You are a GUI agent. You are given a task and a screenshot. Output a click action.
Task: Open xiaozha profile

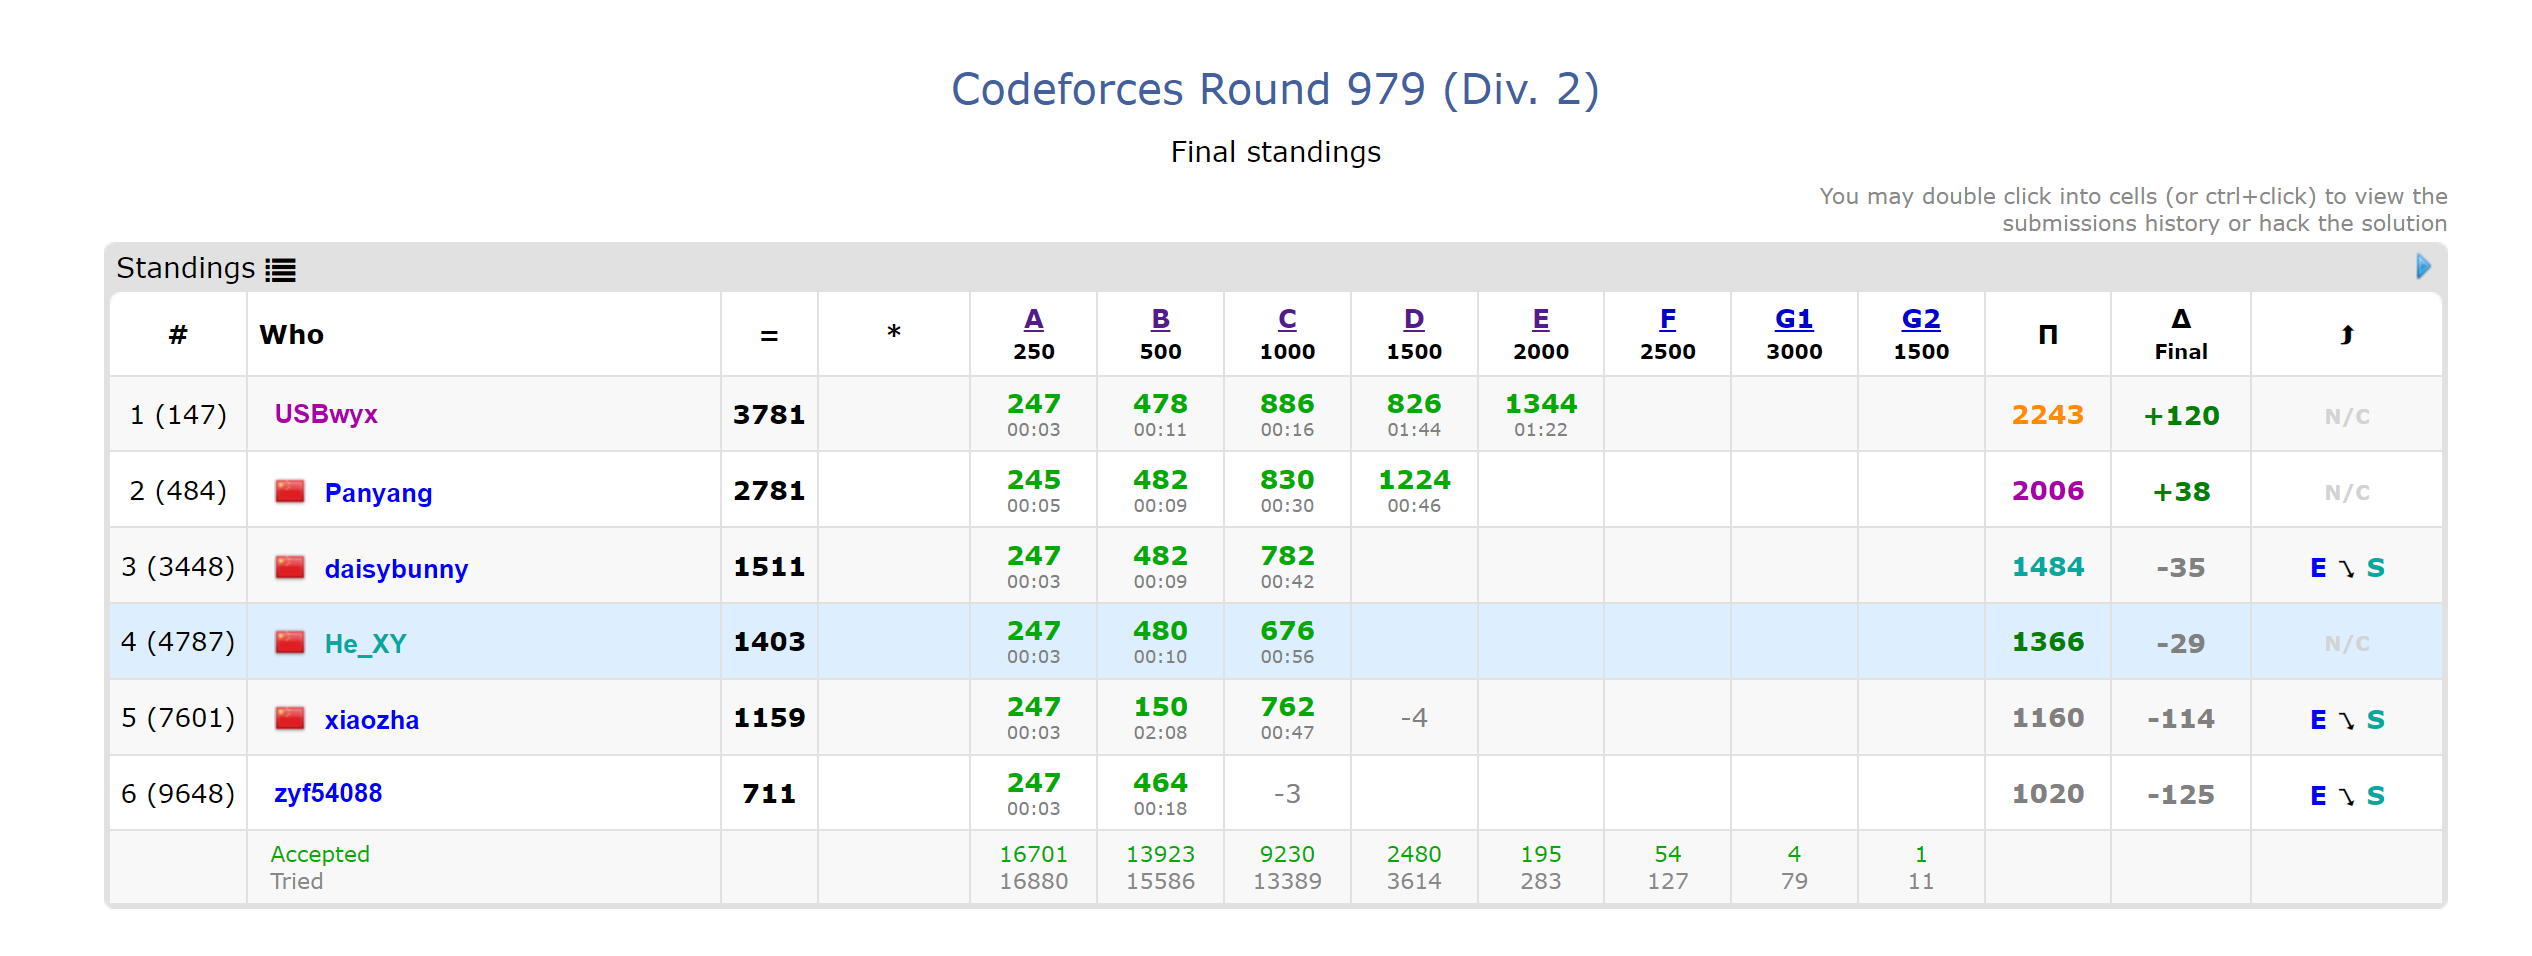coord(371,720)
